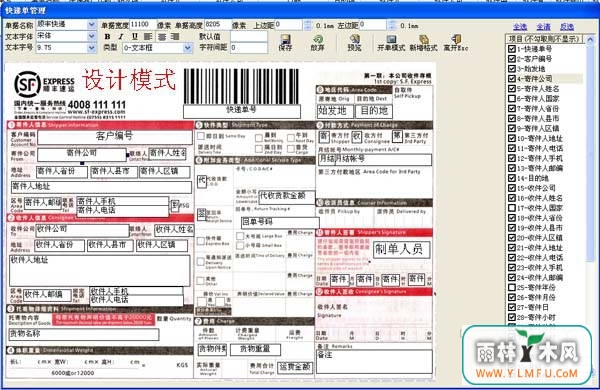Toggle bold B formatting

[x=108, y=37]
